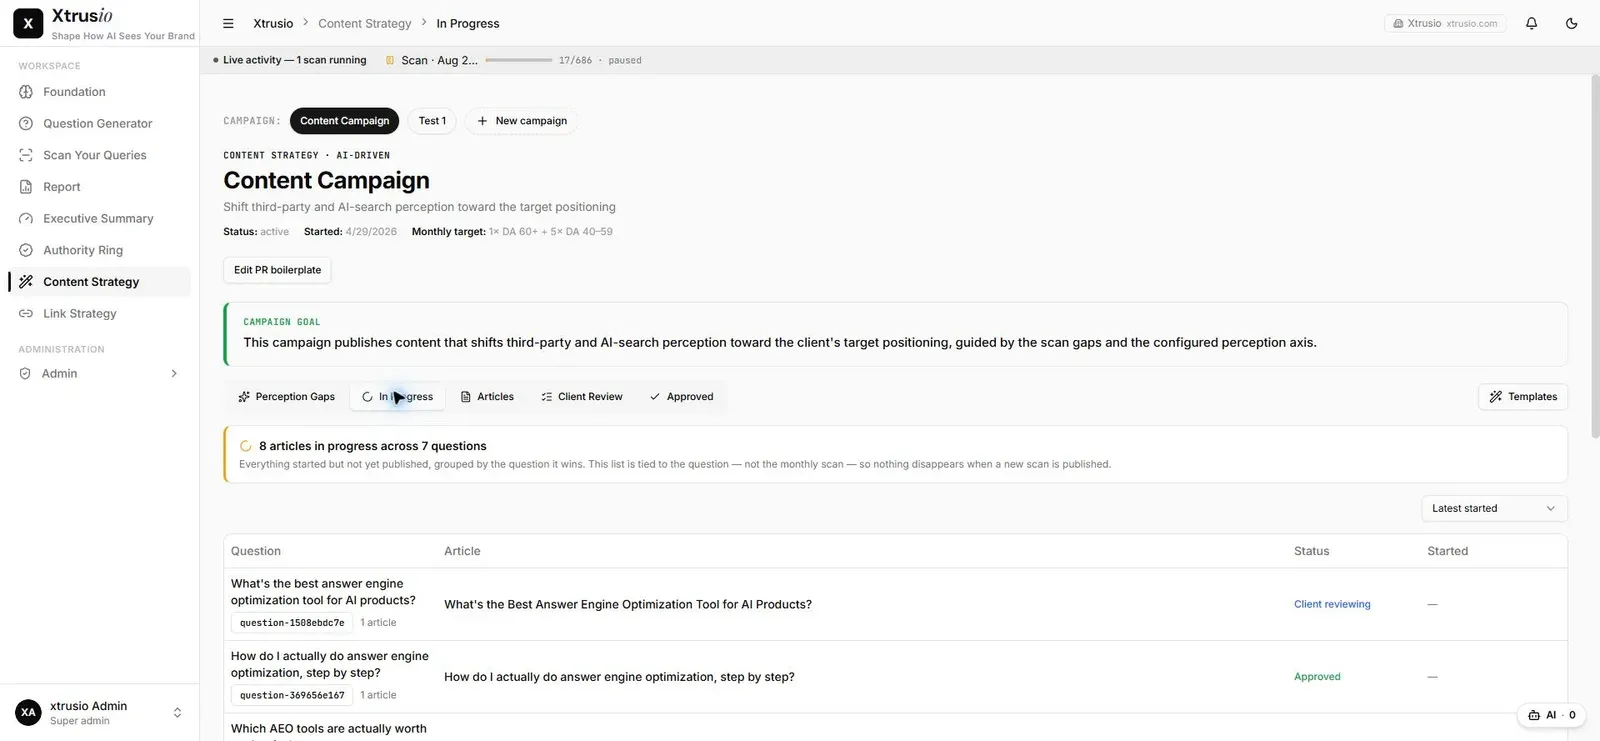Open Foundation in sidebar
The height and width of the screenshot is (741, 1600).
pyautogui.click(x=99, y=92)
